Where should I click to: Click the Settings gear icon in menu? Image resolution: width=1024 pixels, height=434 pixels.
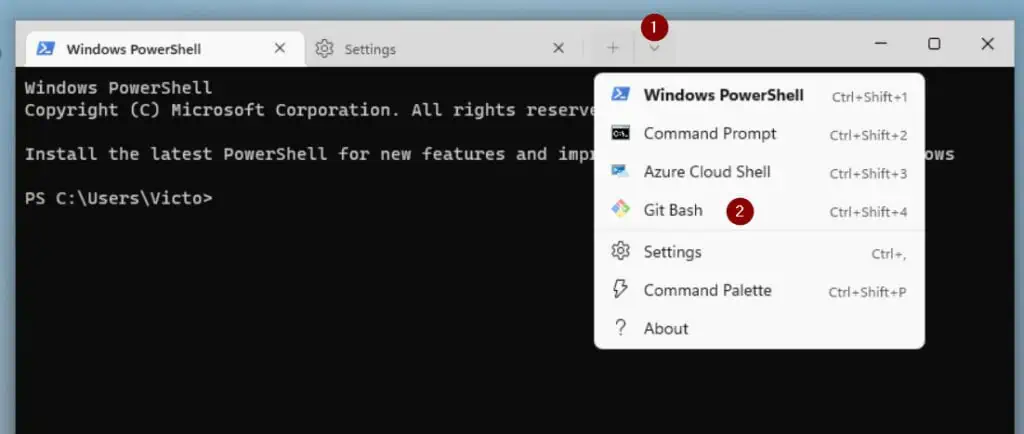[x=620, y=251]
